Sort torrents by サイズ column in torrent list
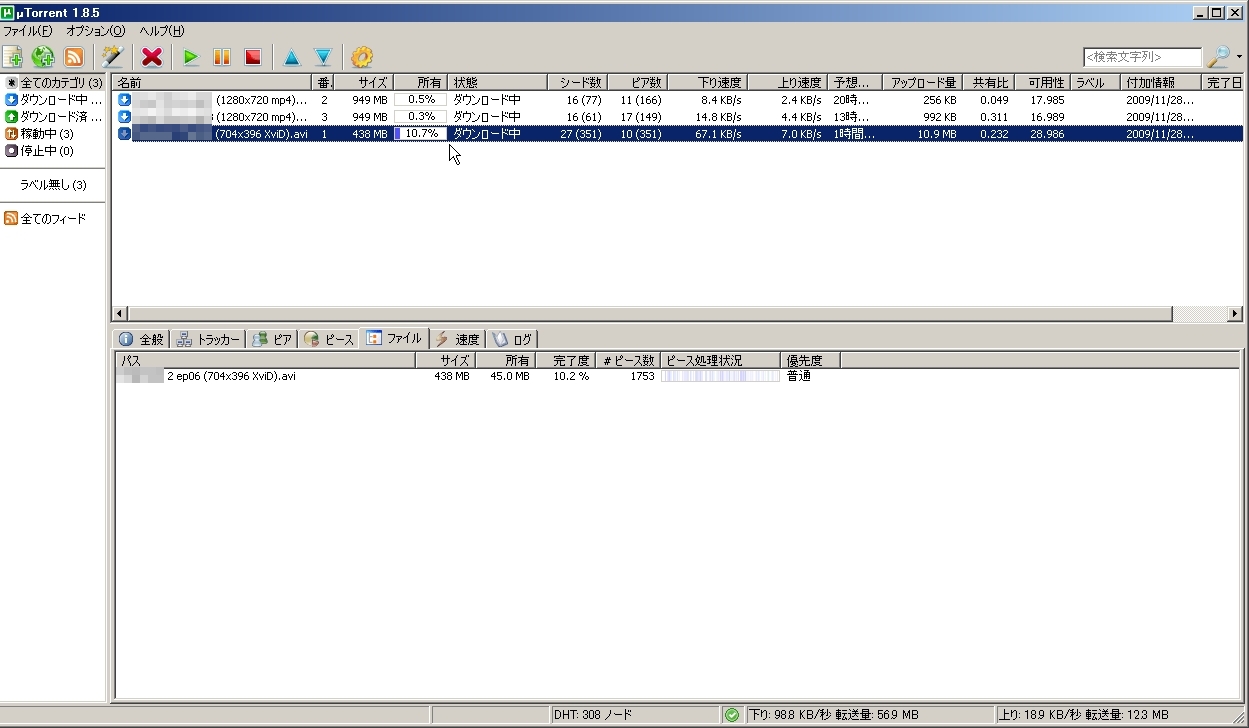The image size is (1249, 728). (363, 82)
